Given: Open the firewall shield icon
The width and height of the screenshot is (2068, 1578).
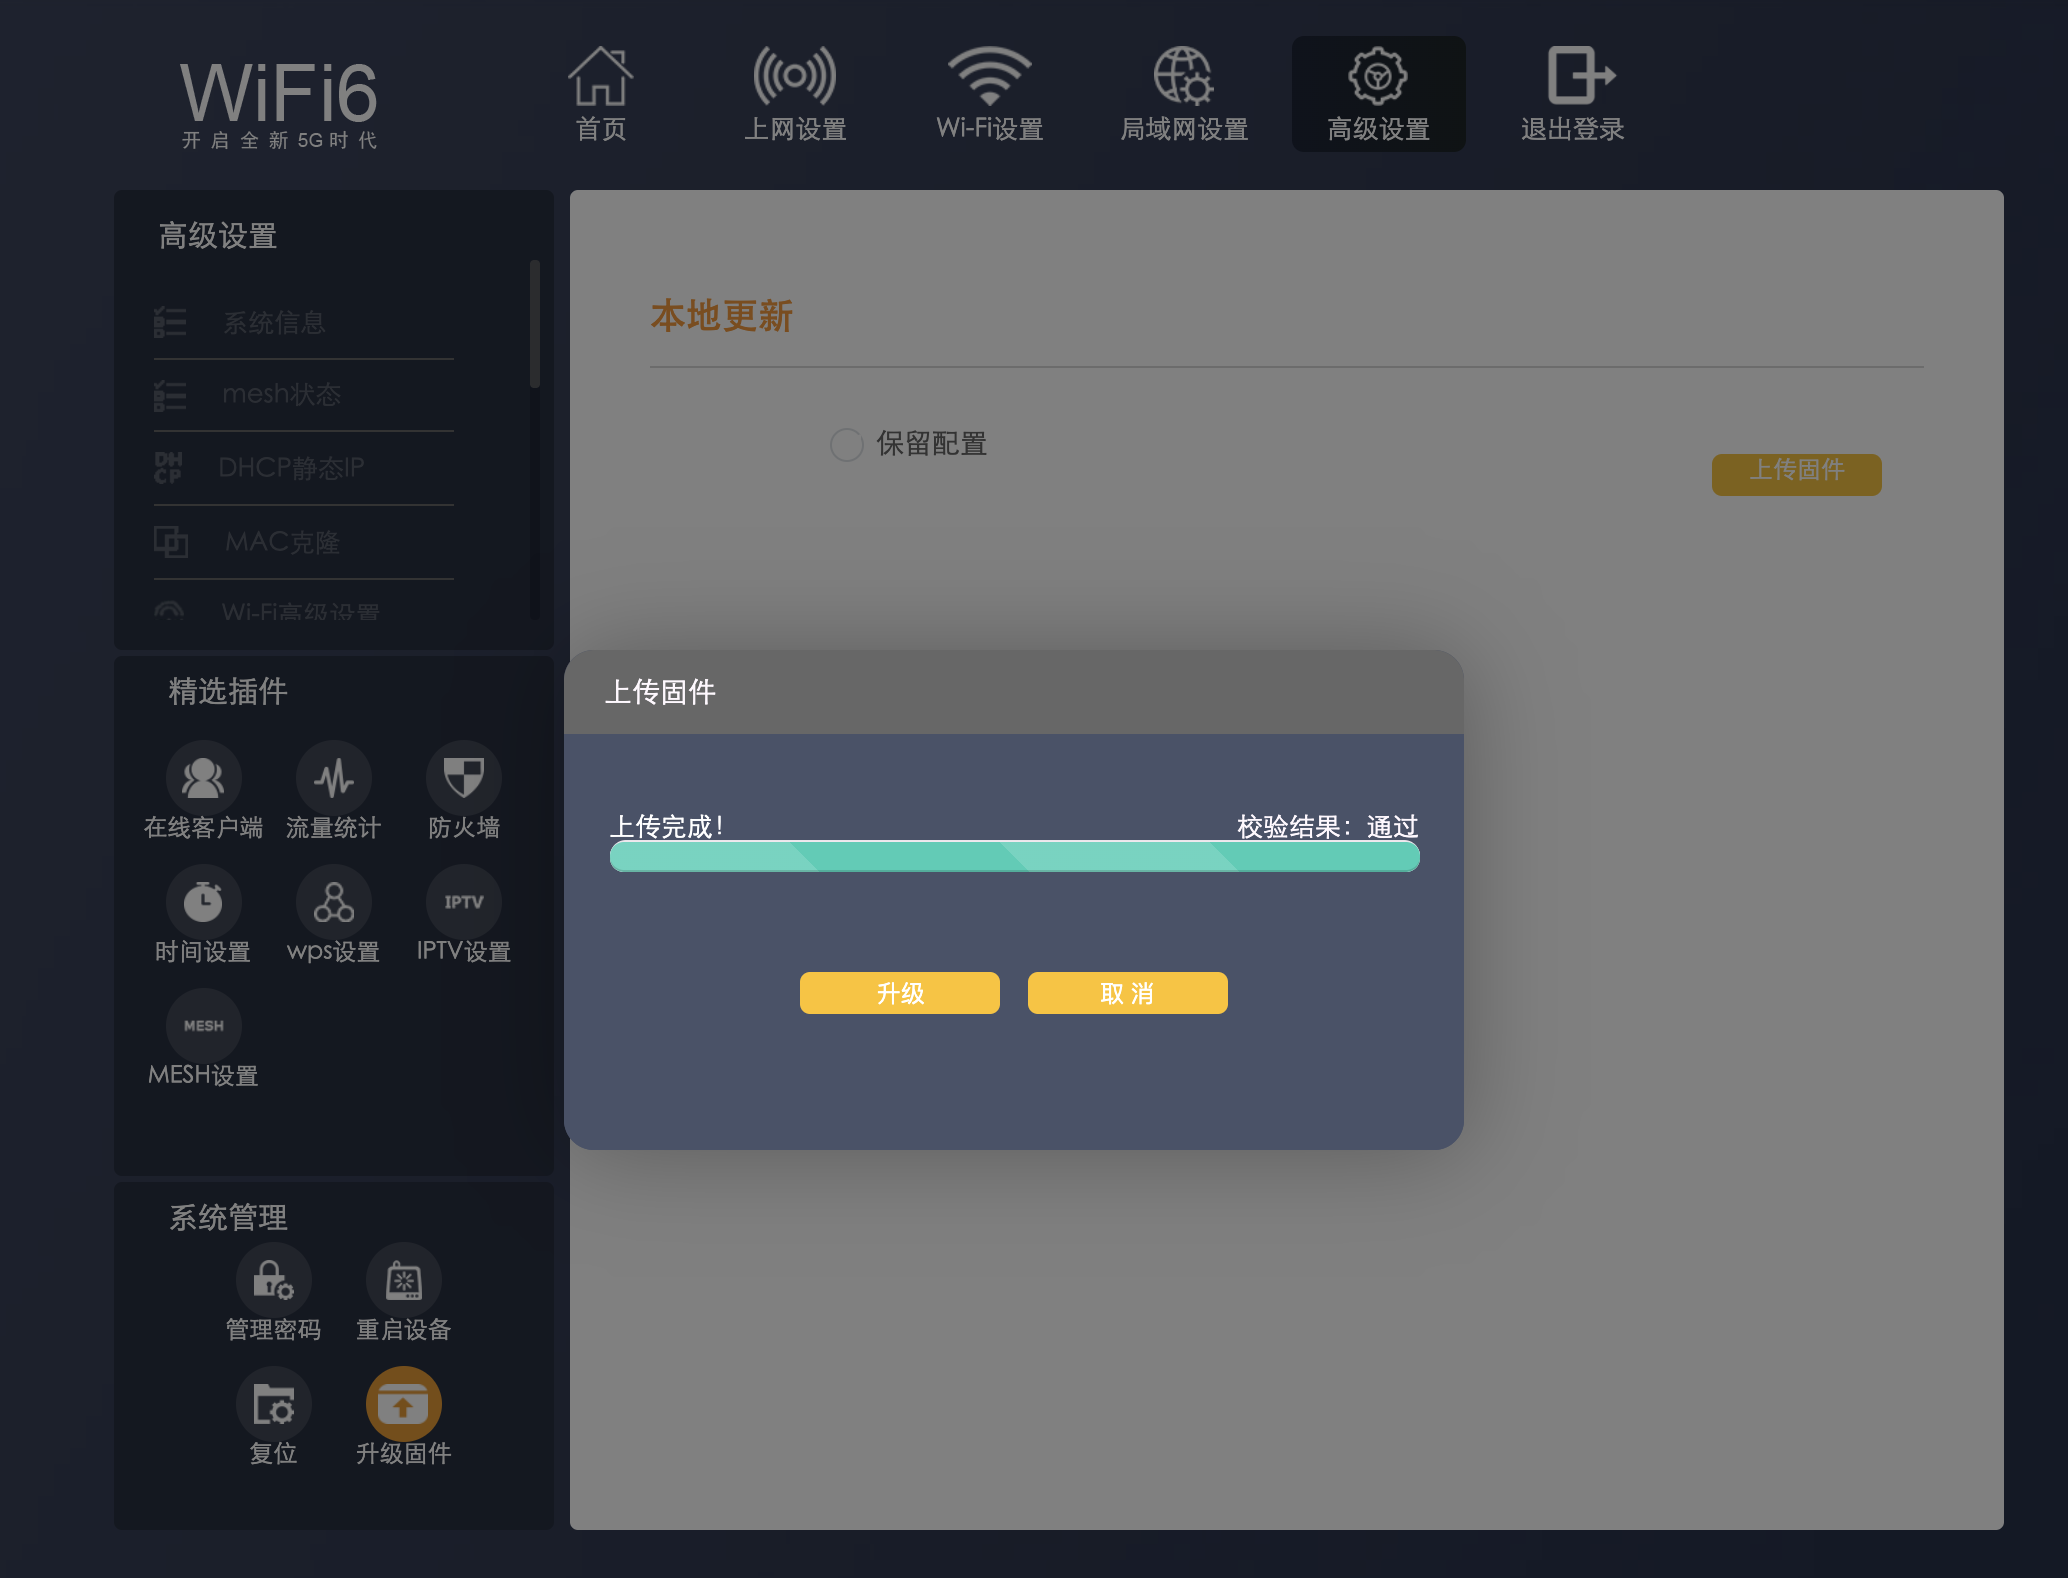Looking at the screenshot, I should point(463,778).
